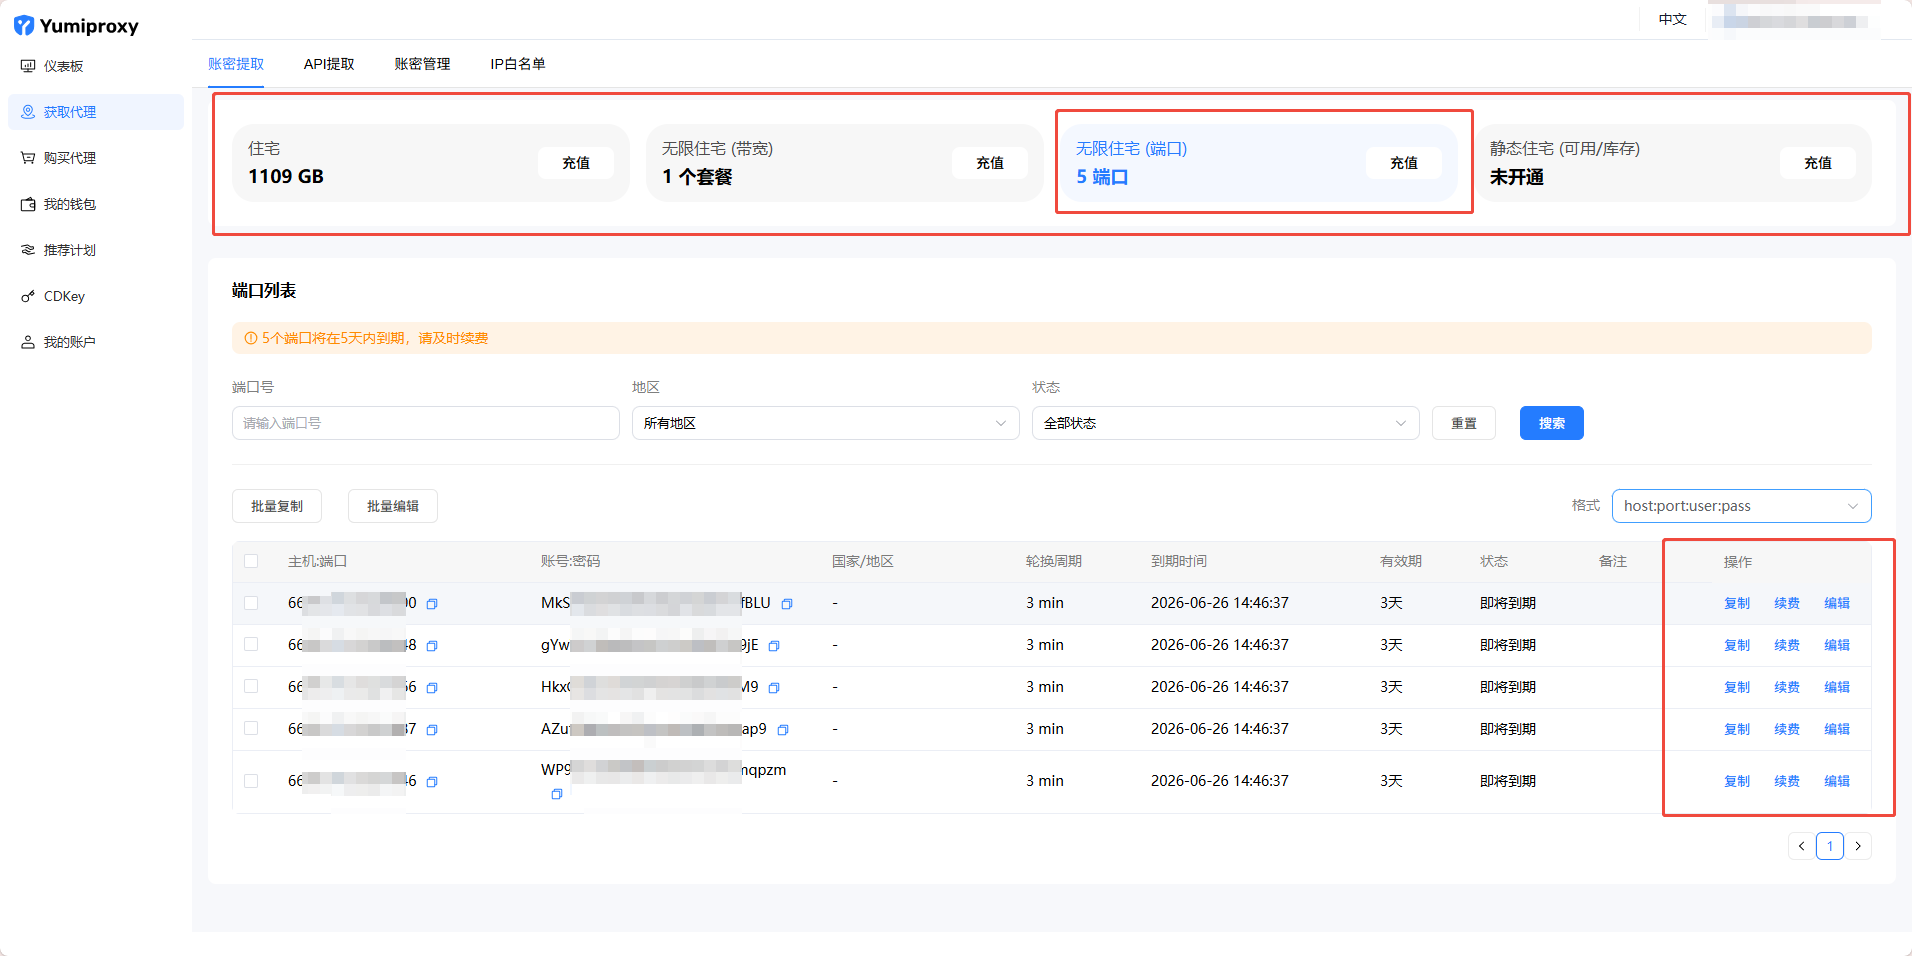
Task: Copy account password ending fBLU
Action: tap(787, 604)
